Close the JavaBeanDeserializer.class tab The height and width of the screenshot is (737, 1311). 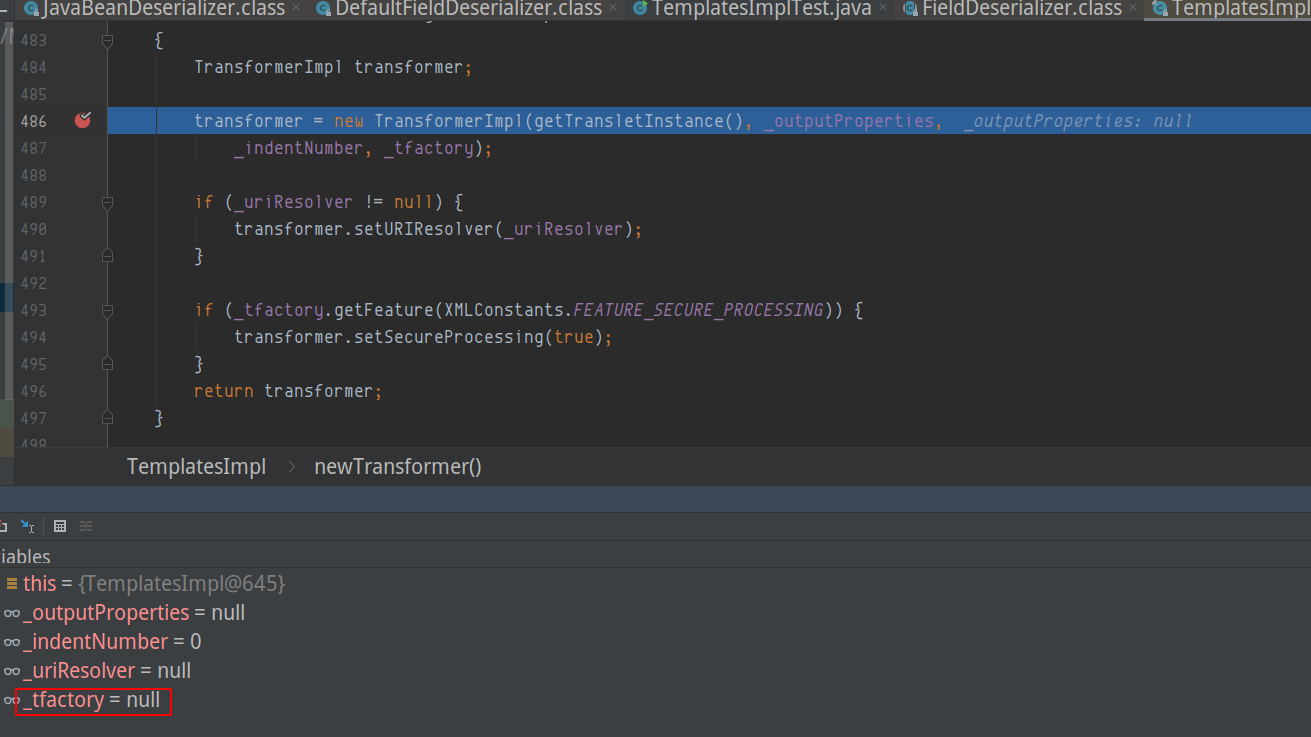[x=295, y=9]
